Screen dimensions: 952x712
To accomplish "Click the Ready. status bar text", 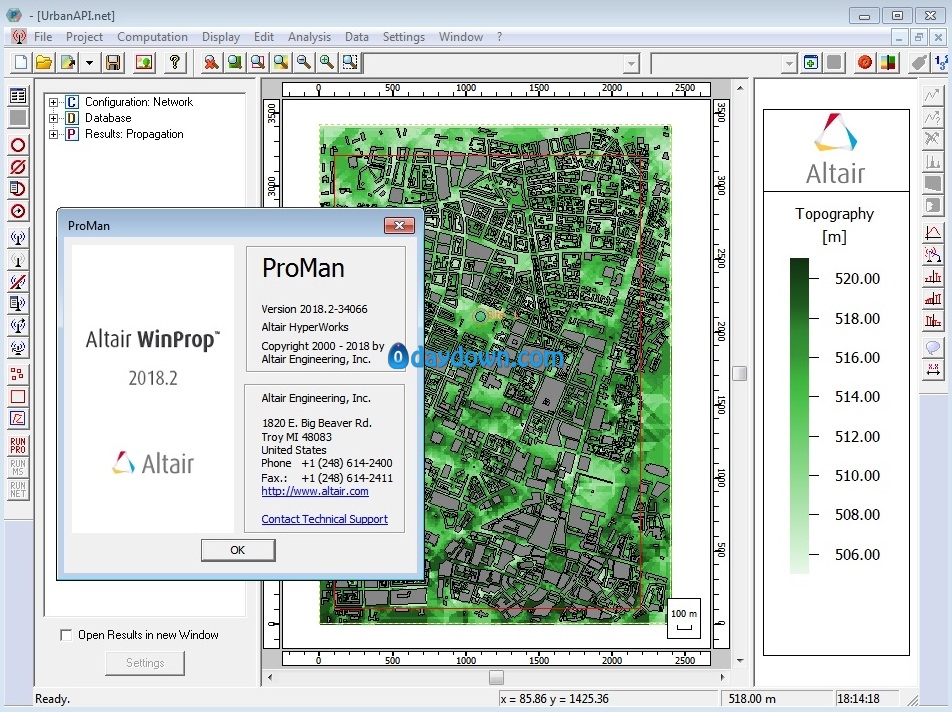I will (52, 699).
